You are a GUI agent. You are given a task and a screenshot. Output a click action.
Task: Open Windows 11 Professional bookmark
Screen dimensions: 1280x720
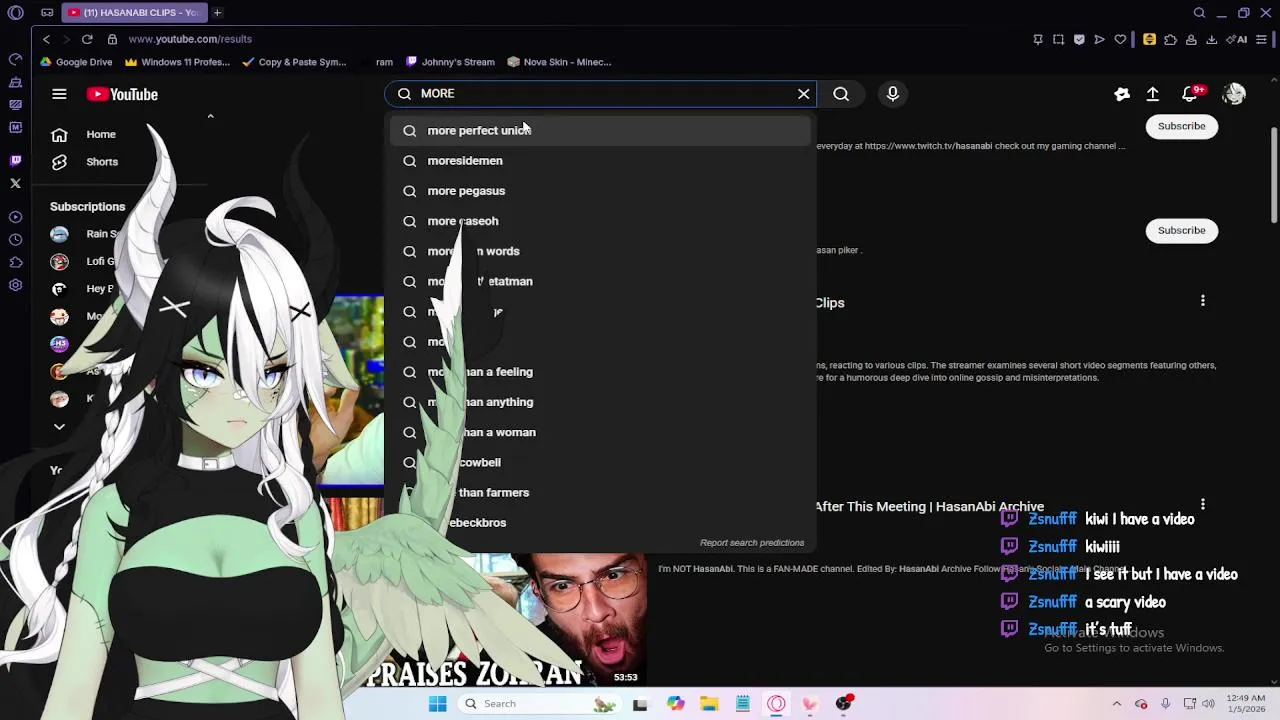[177, 62]
